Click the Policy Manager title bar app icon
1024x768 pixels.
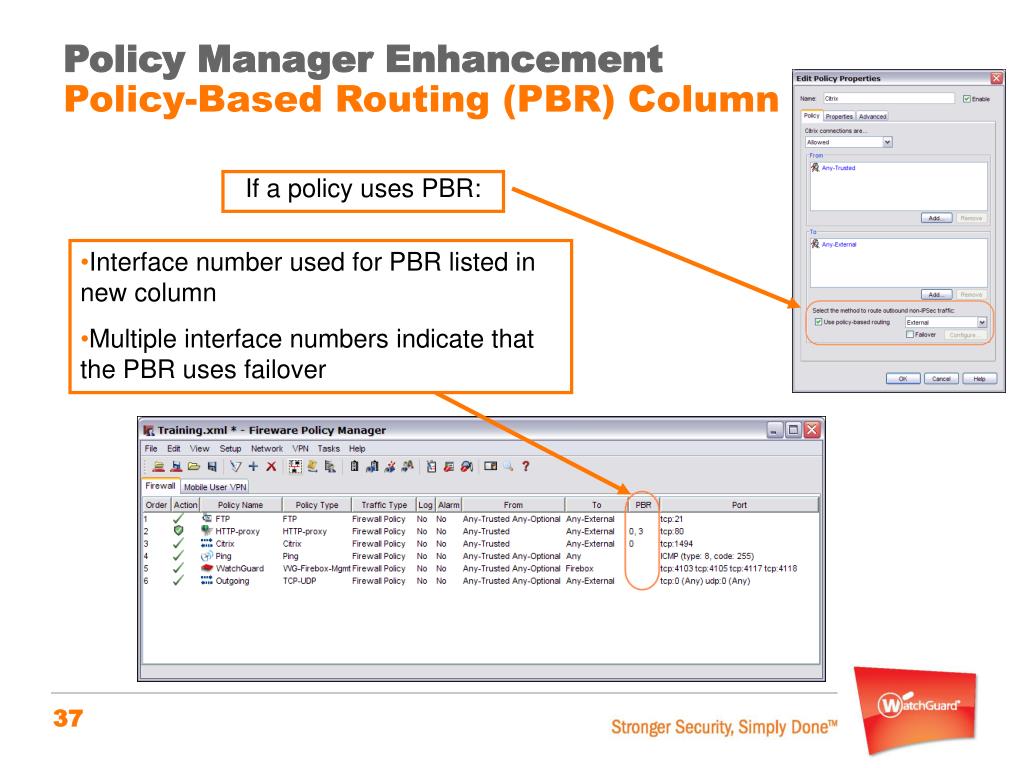point(149,430)
